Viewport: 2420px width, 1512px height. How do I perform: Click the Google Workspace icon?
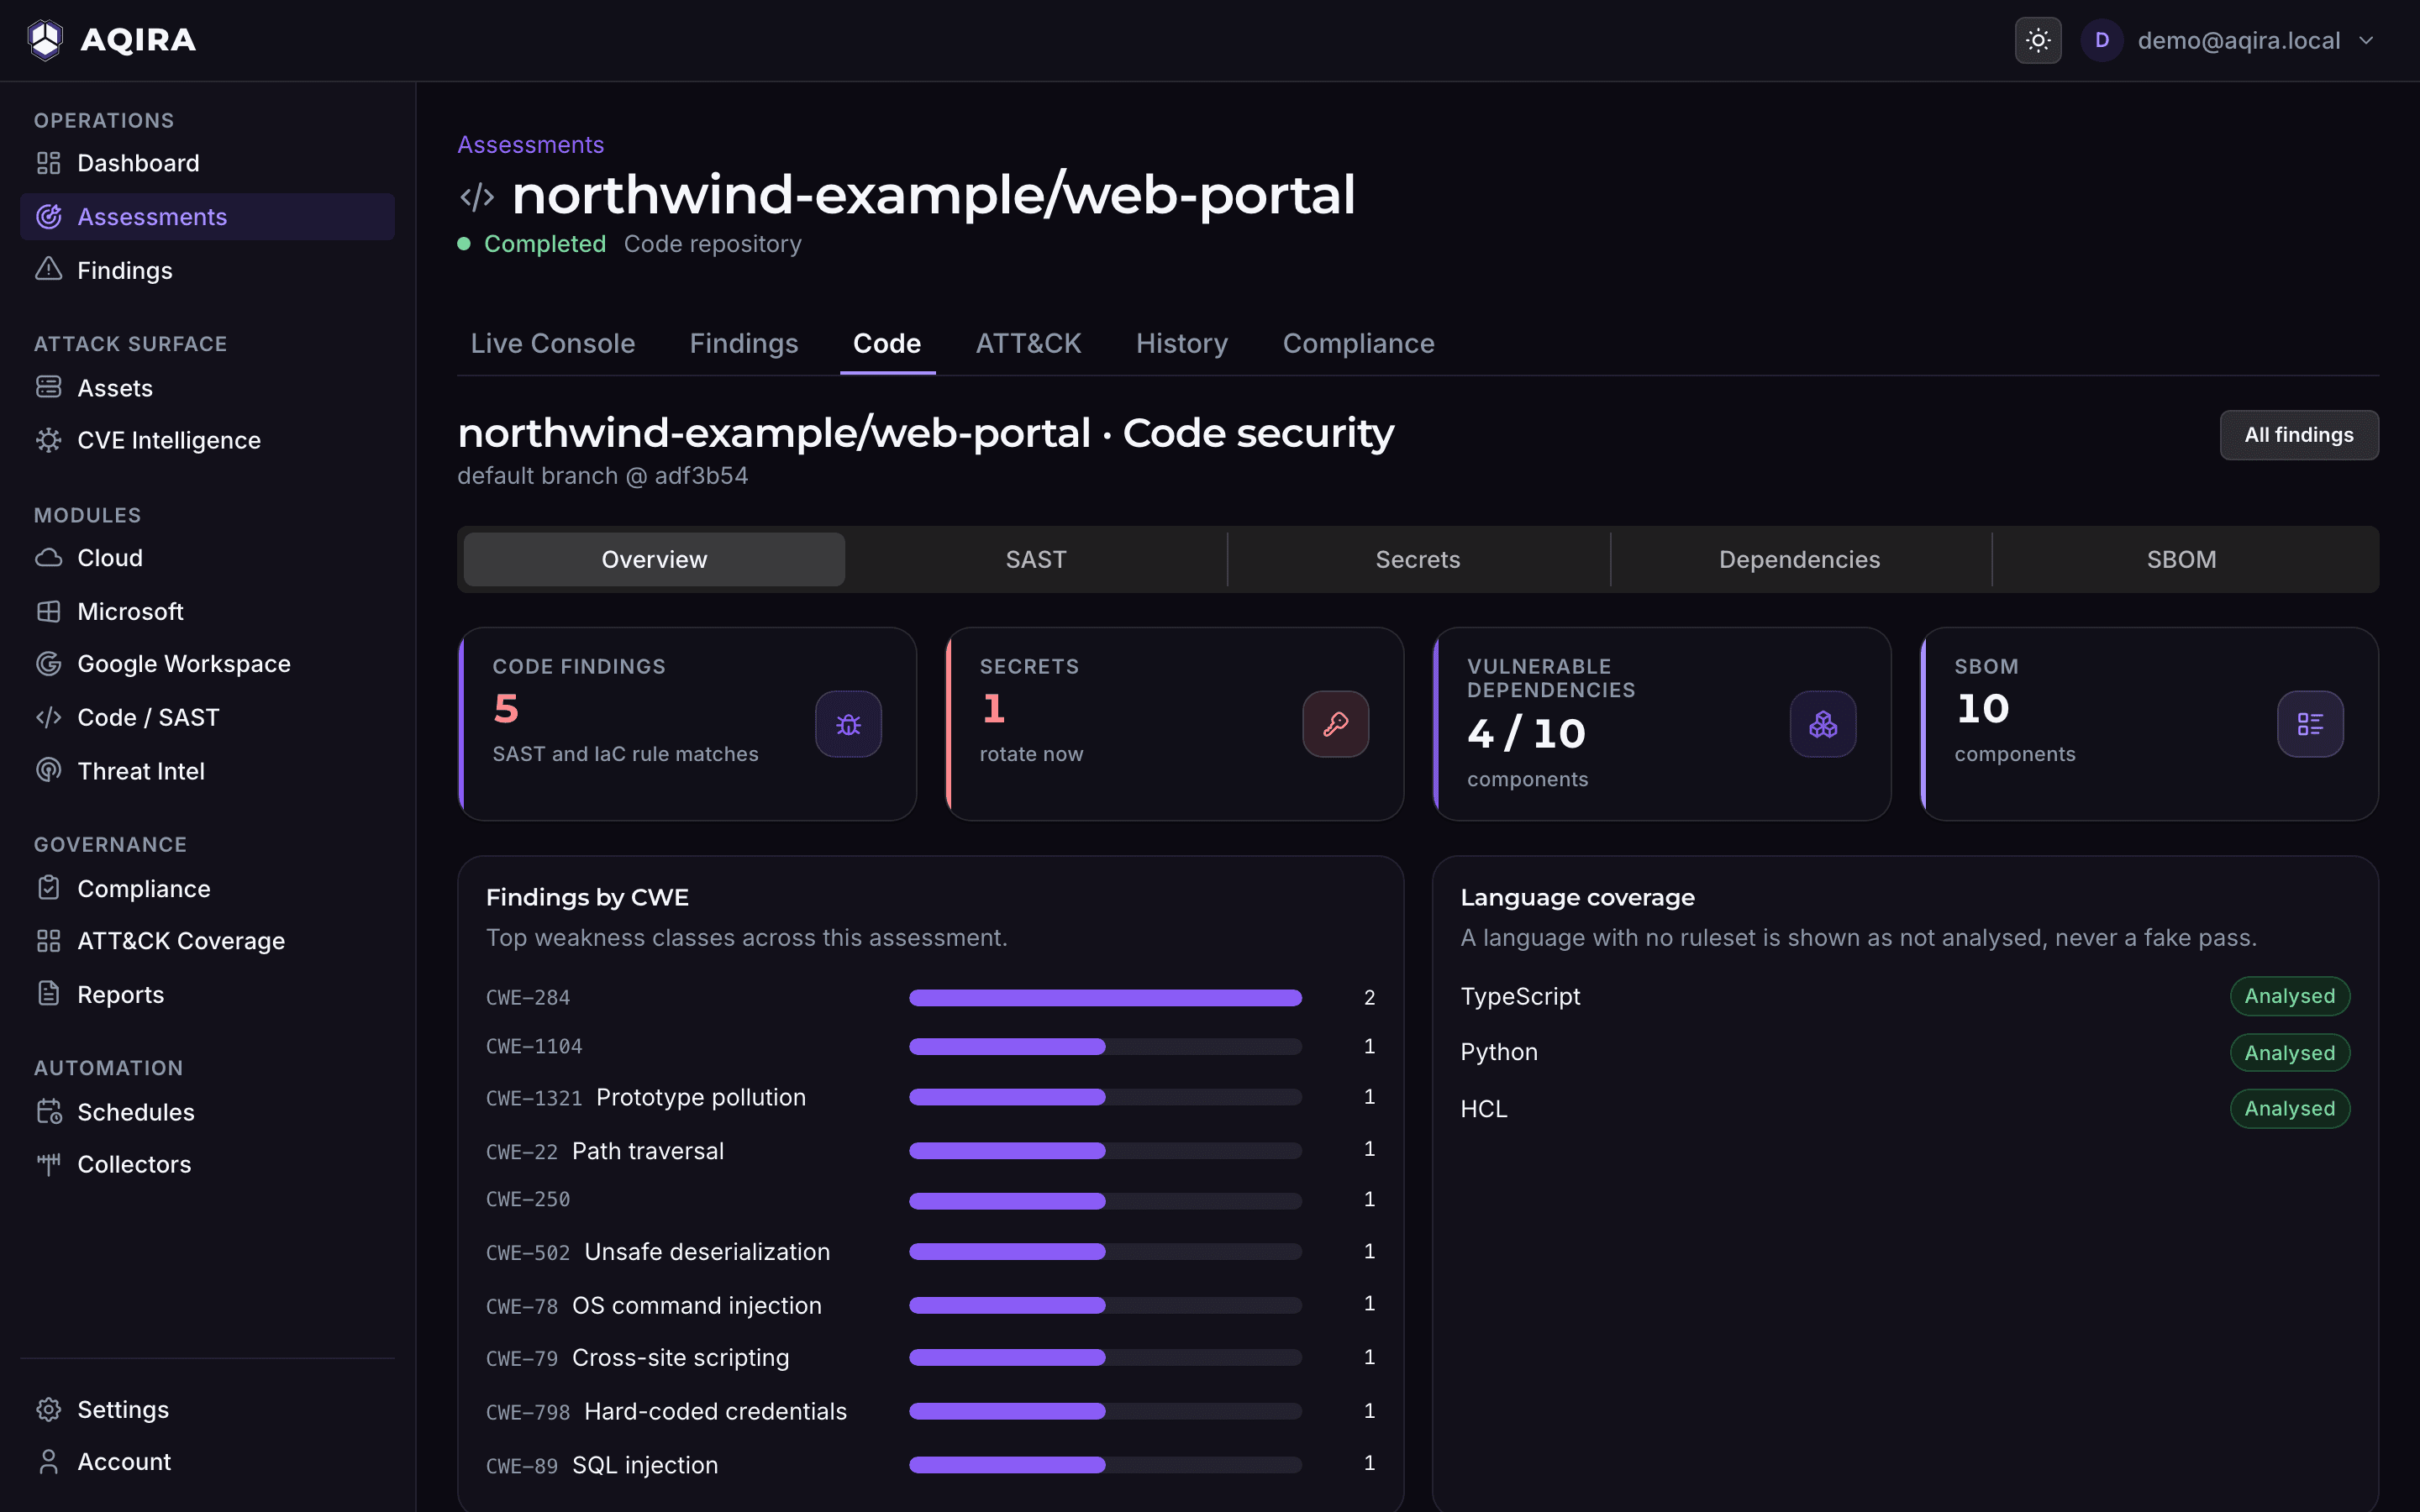(x=48, y=664)
